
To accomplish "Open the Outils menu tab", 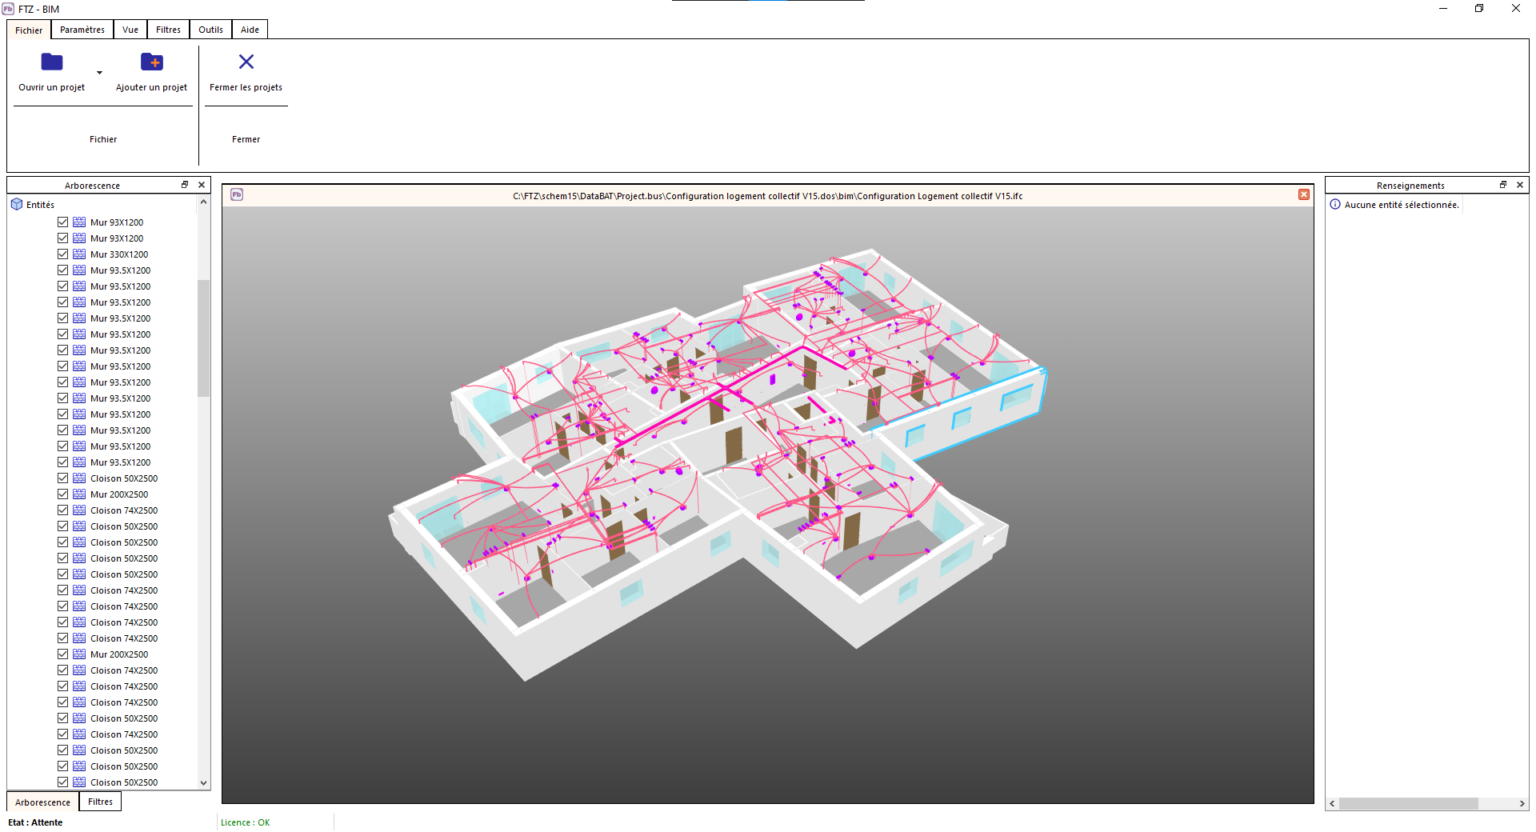I will pyautogui.click(x=210, y=29).
